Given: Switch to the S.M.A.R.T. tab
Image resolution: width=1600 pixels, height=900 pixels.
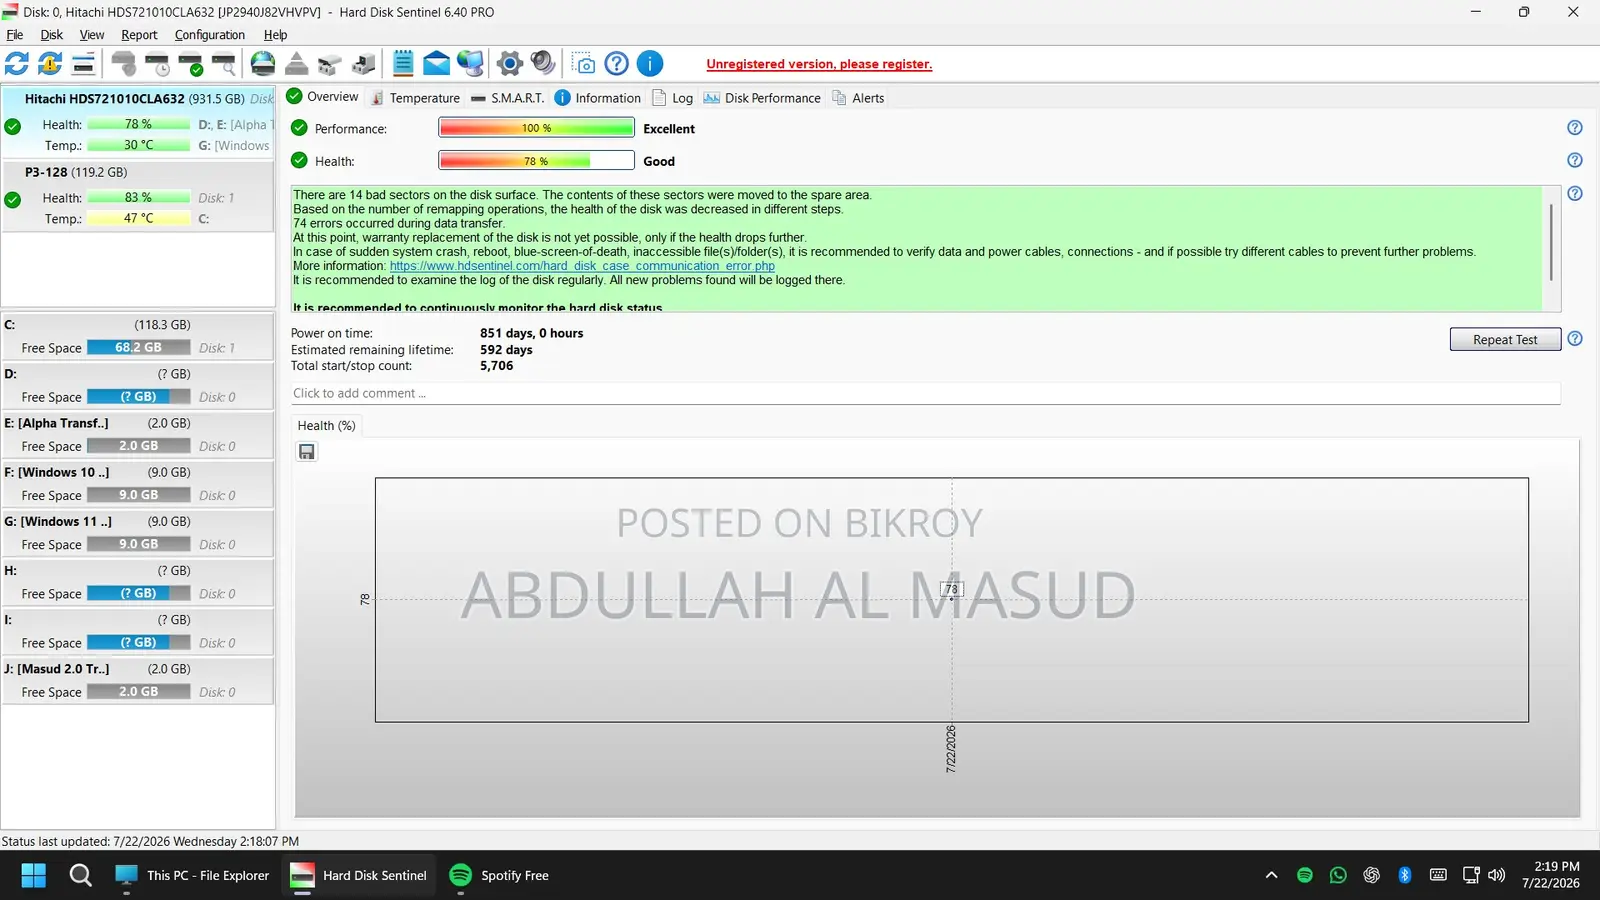Looking at the screenshot, I should (508, 98).
